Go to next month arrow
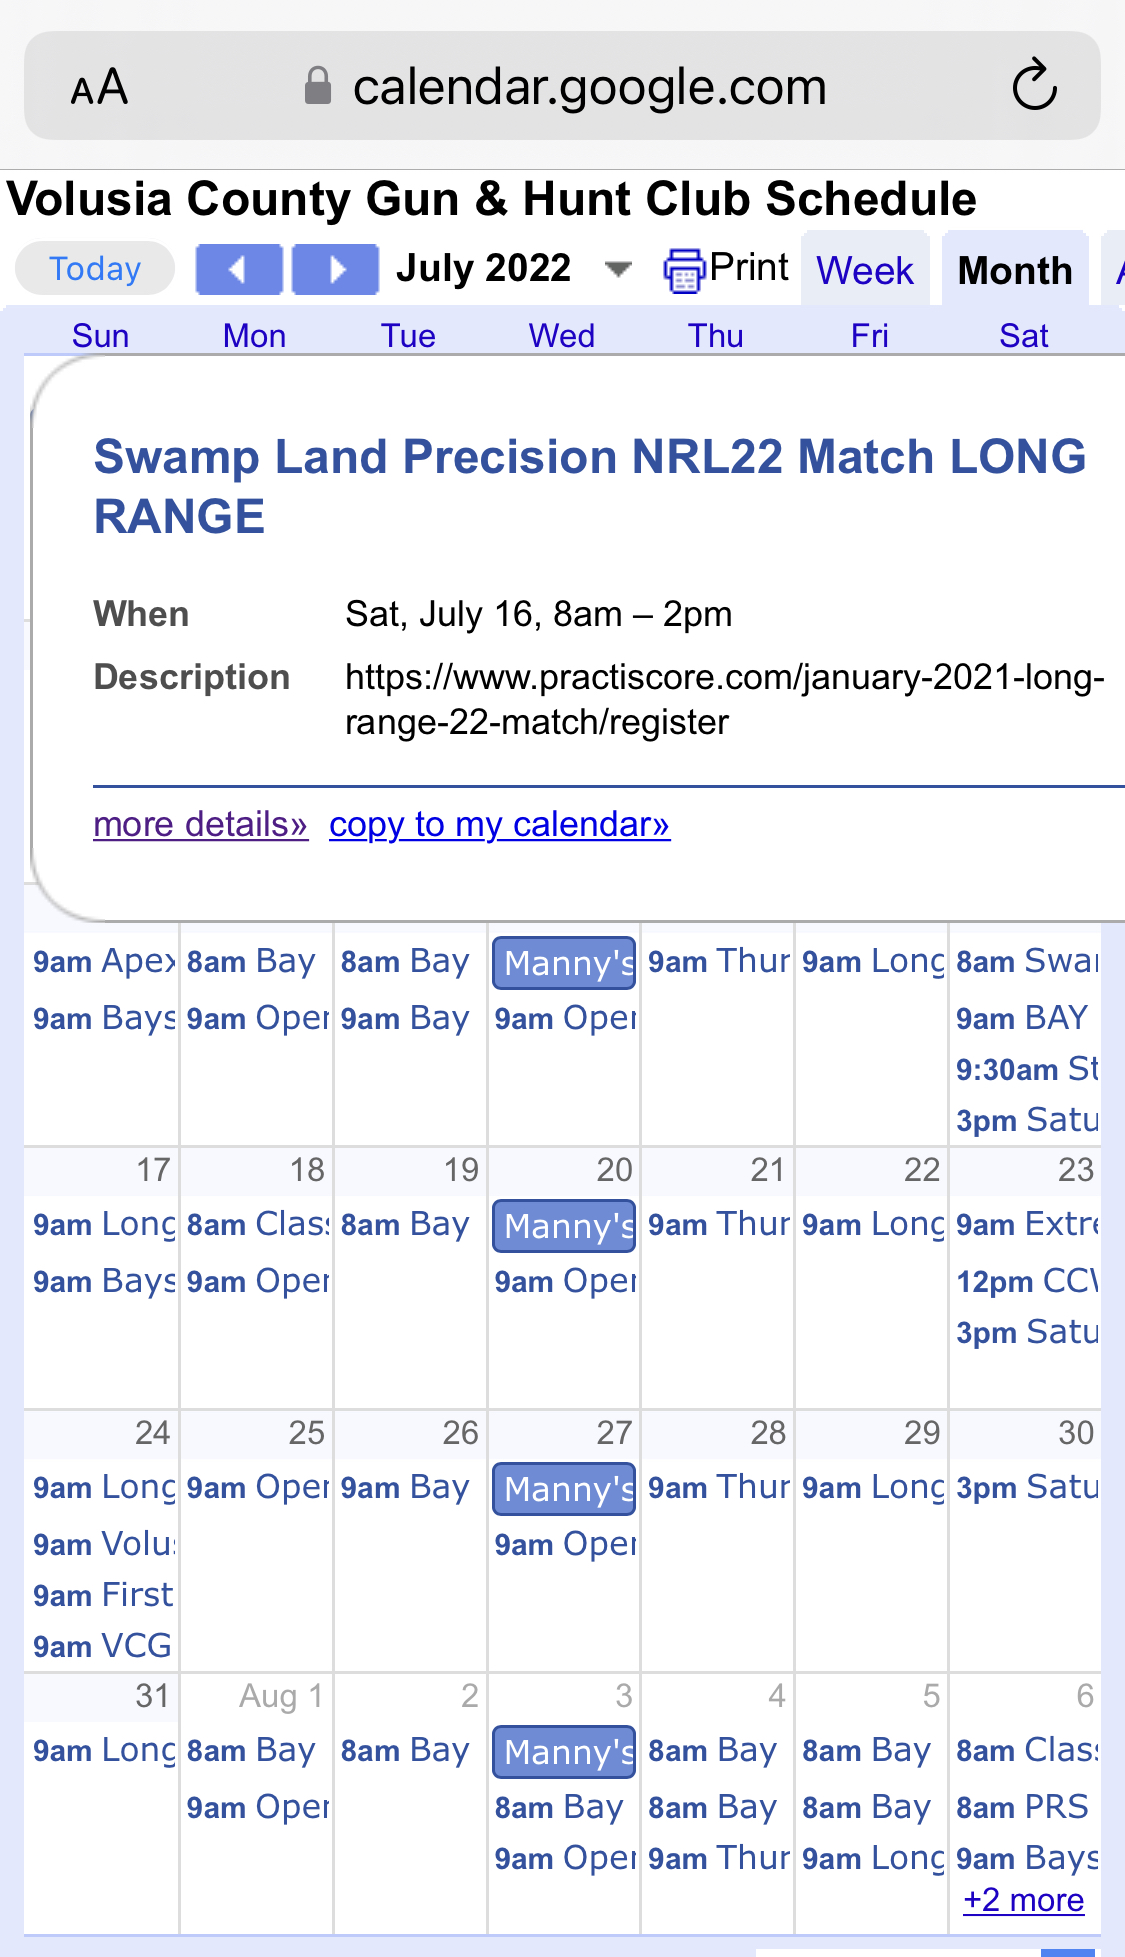Screen dimensions: 1125x1957 coord(335,269)
